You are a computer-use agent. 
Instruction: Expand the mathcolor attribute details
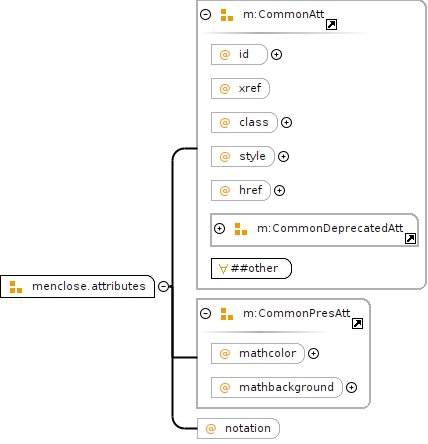313,353
